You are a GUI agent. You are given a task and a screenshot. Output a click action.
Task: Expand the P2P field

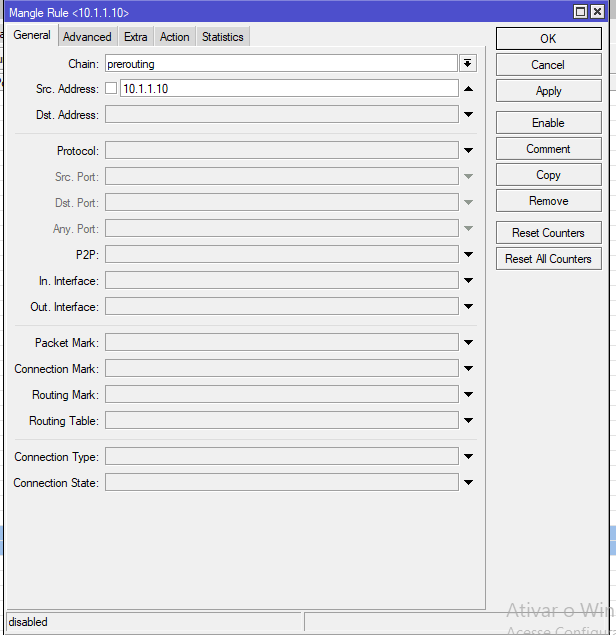coord(469,254)
